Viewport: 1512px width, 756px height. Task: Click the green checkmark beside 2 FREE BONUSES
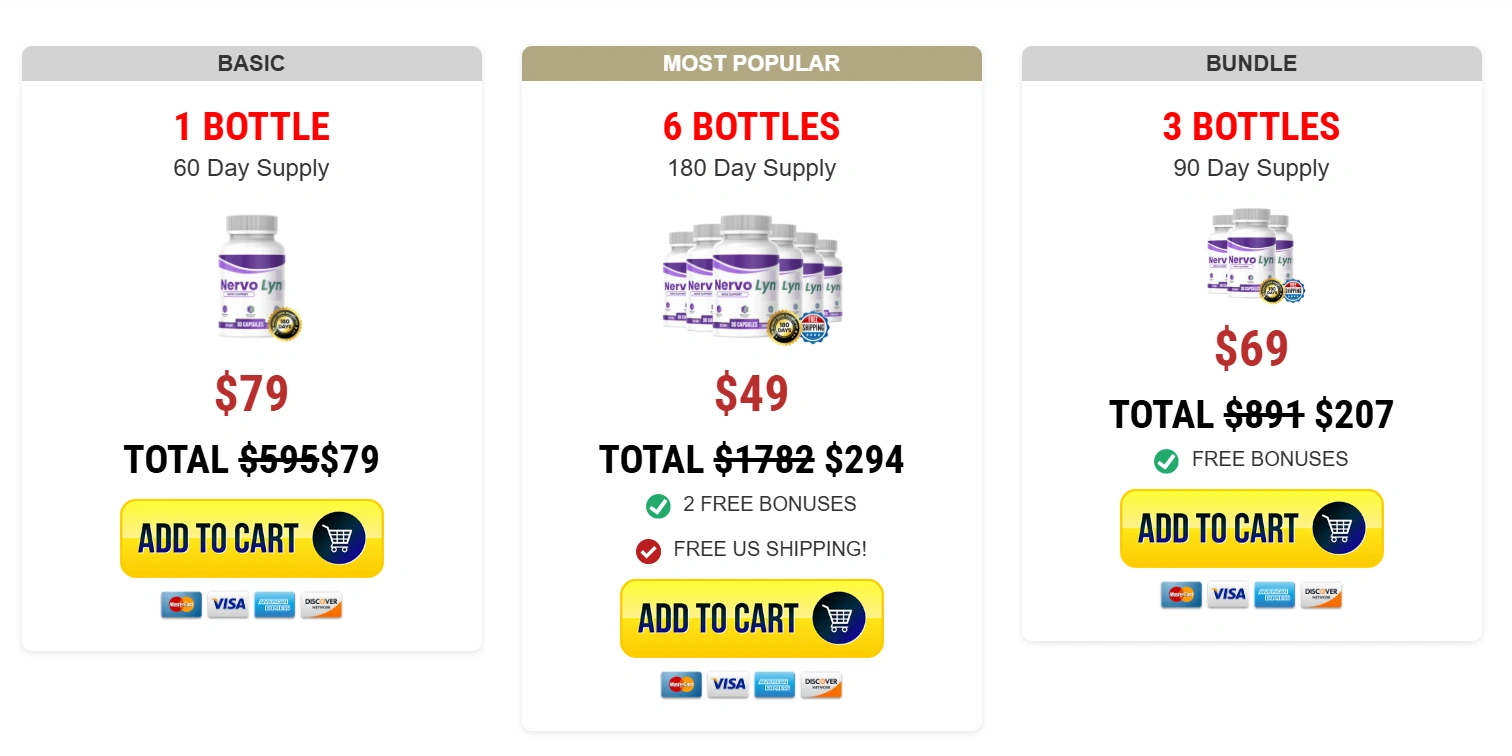coord(658,505)
